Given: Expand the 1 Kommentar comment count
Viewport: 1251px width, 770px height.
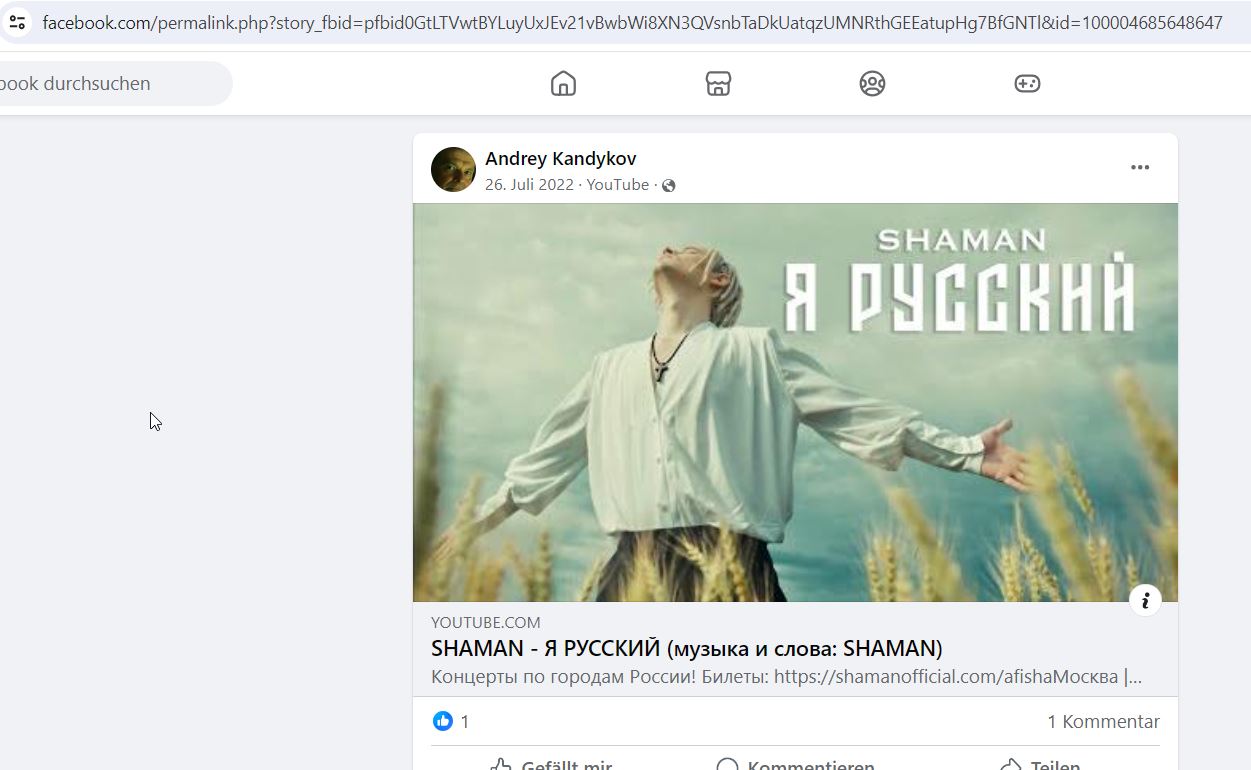Looking at the screenshot, I should (1103, 721).
